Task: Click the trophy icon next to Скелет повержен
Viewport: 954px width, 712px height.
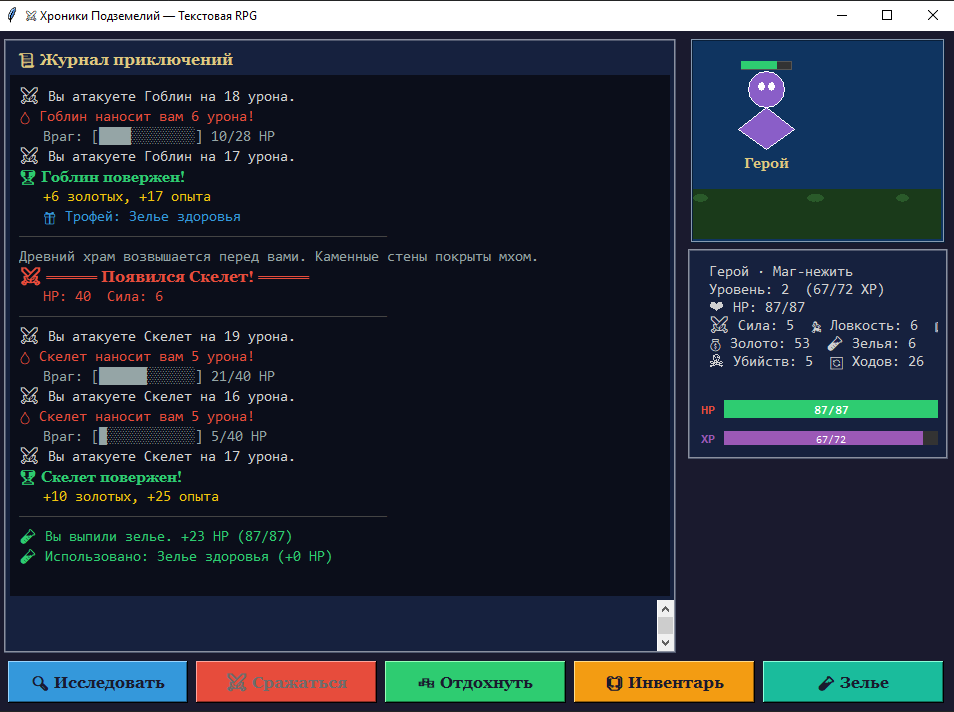Action: click(28, 477)
